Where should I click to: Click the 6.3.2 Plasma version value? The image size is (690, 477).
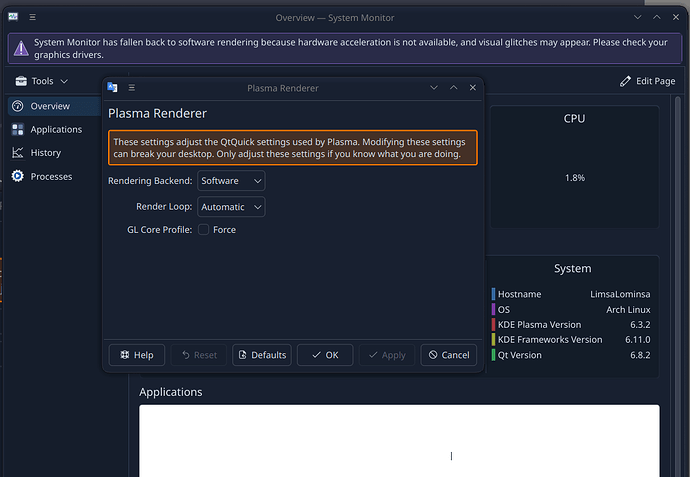640,325
